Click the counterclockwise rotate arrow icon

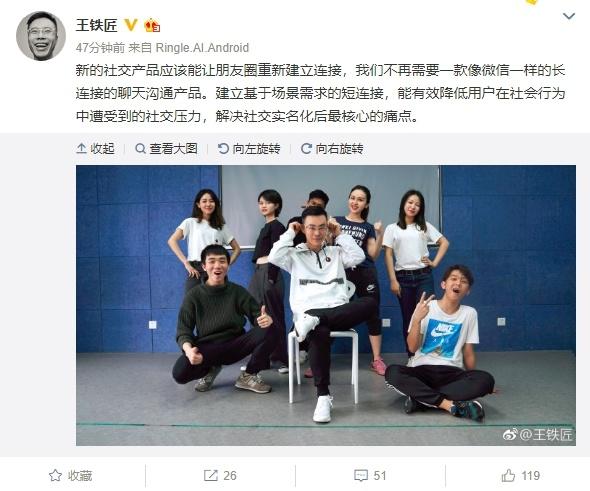point(223,149)
